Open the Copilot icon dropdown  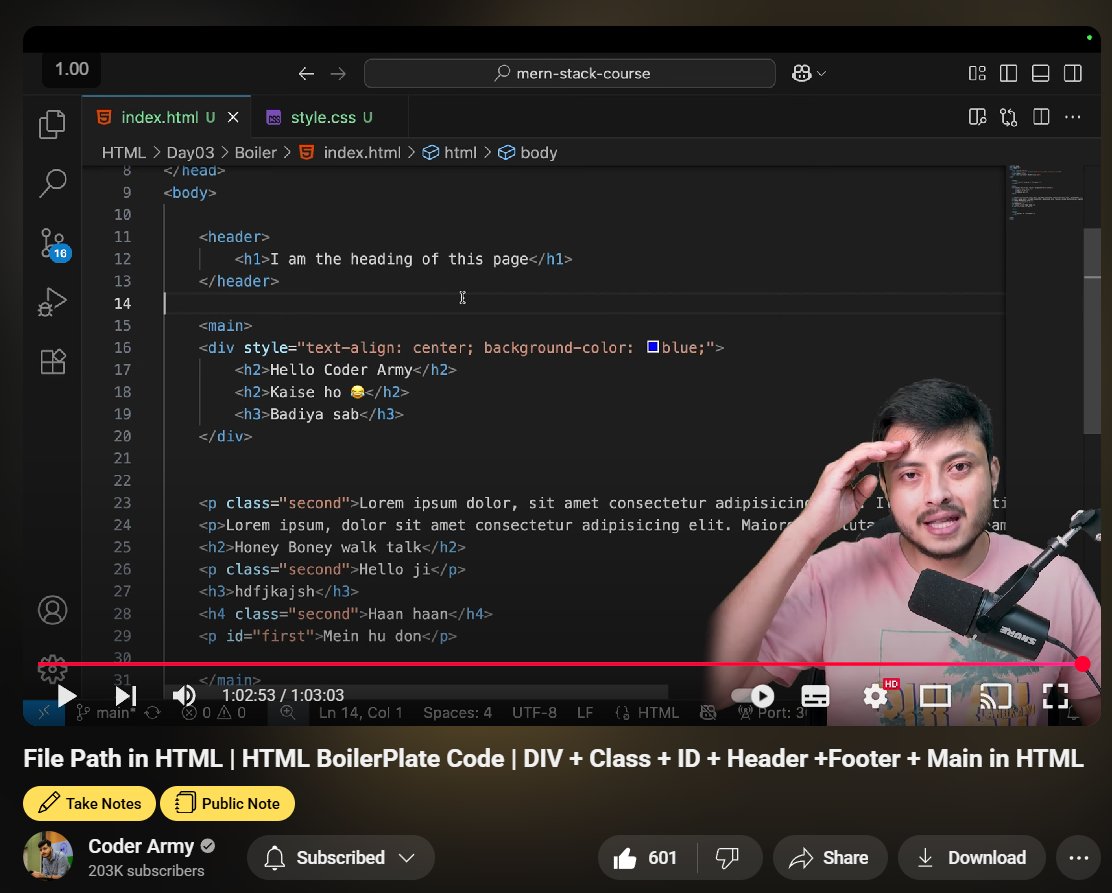click(x=808, y=74)
